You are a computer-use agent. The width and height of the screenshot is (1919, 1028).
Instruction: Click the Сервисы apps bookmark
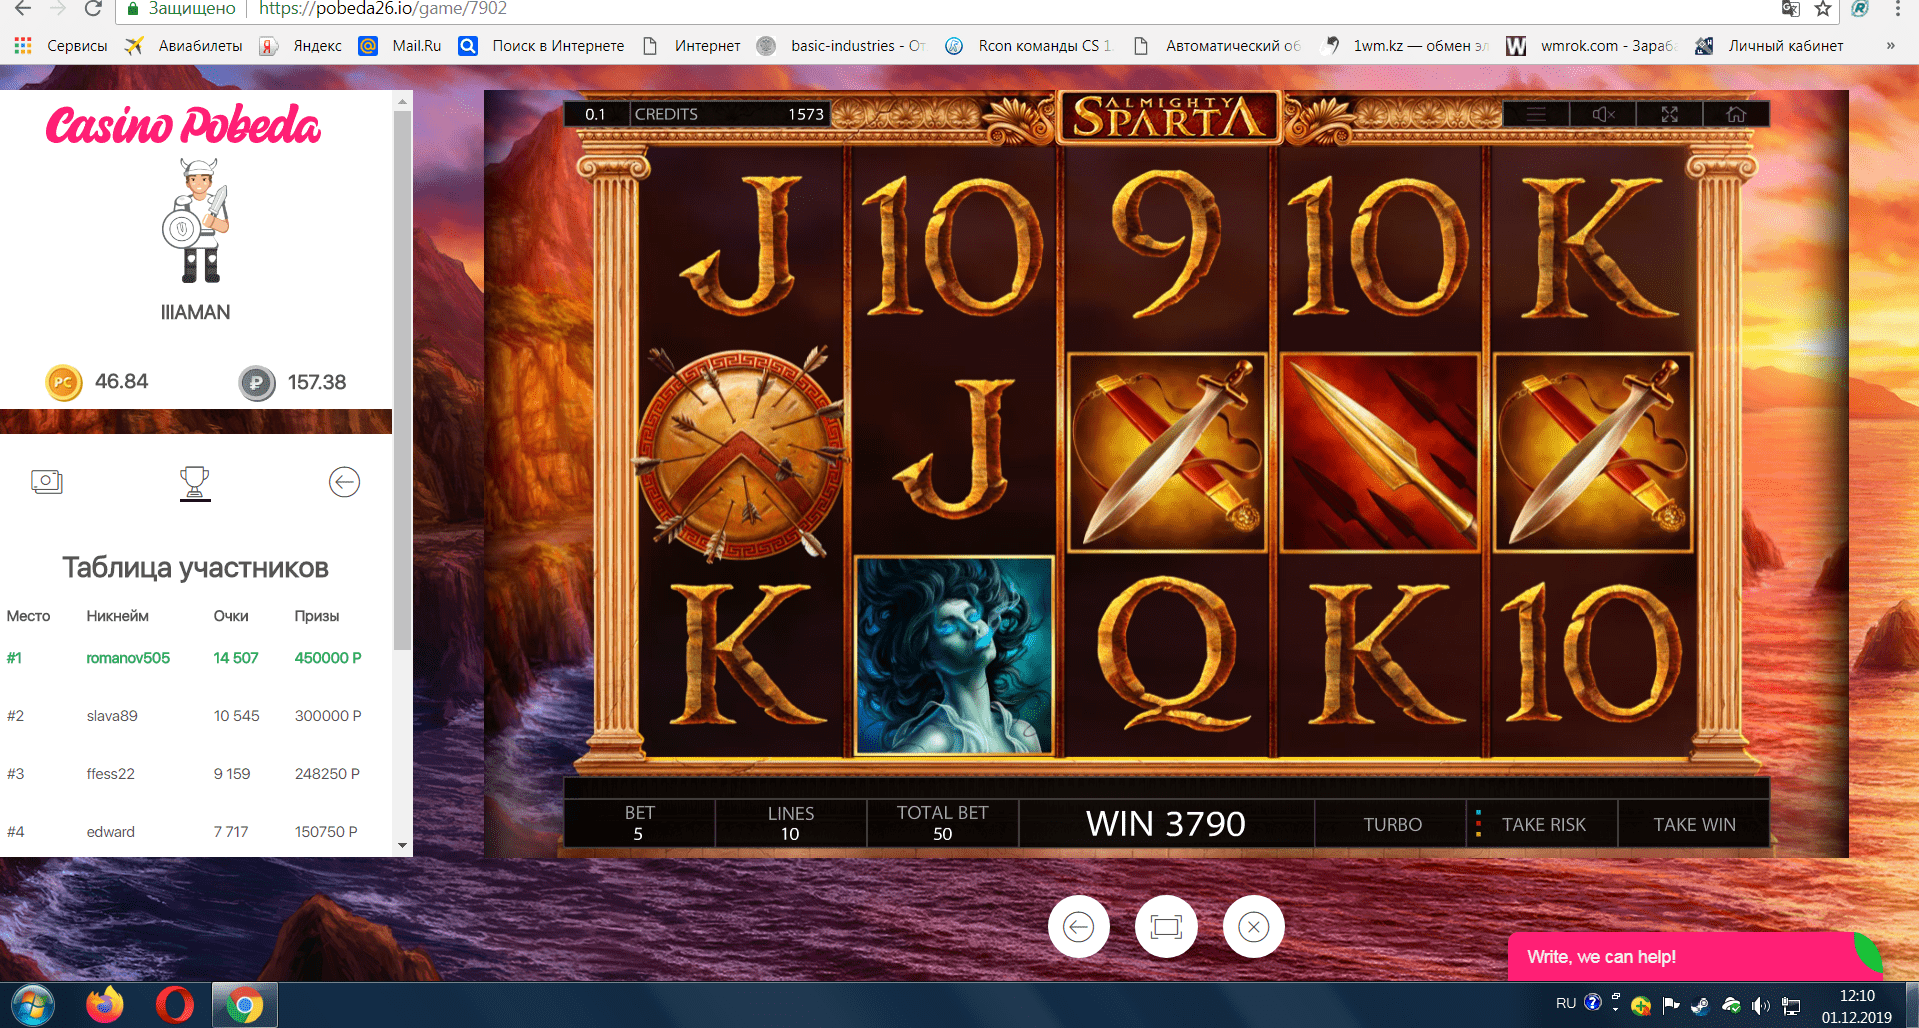pos(61,46)
